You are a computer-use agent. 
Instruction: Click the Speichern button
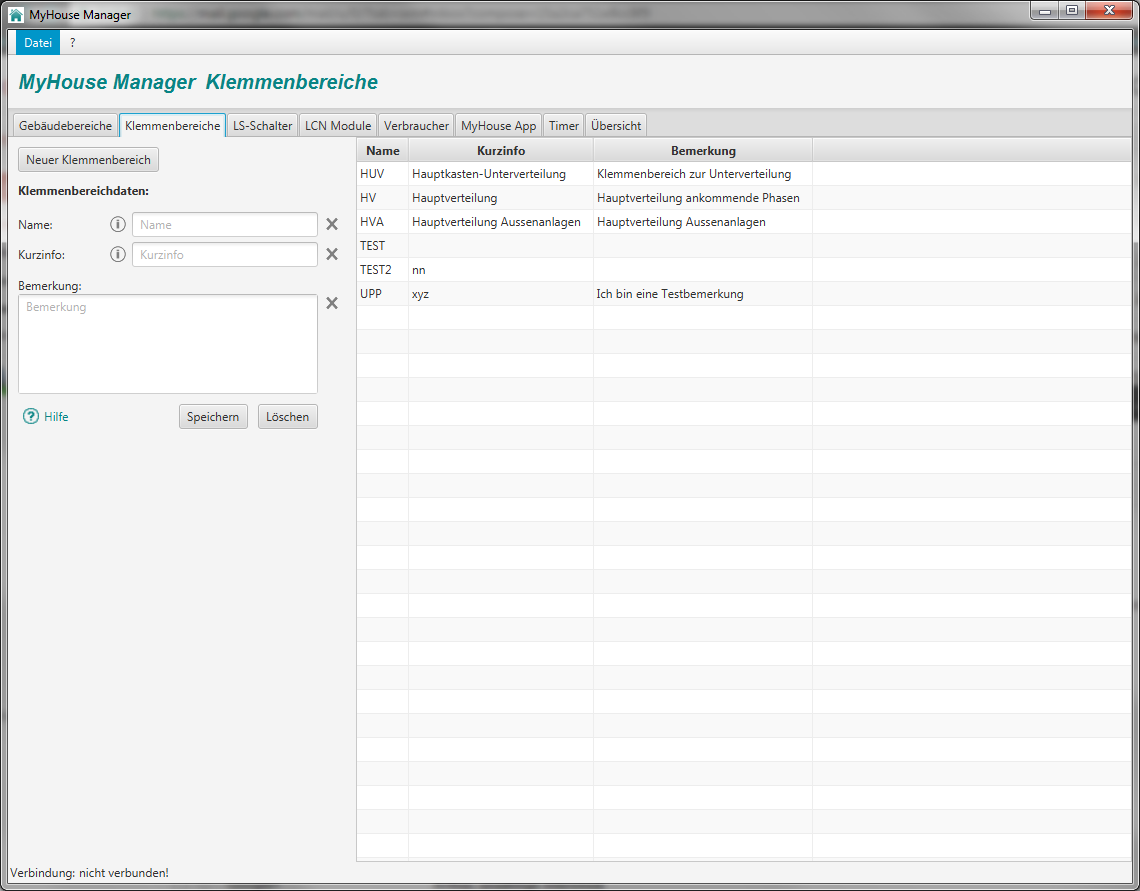(213, 417)
